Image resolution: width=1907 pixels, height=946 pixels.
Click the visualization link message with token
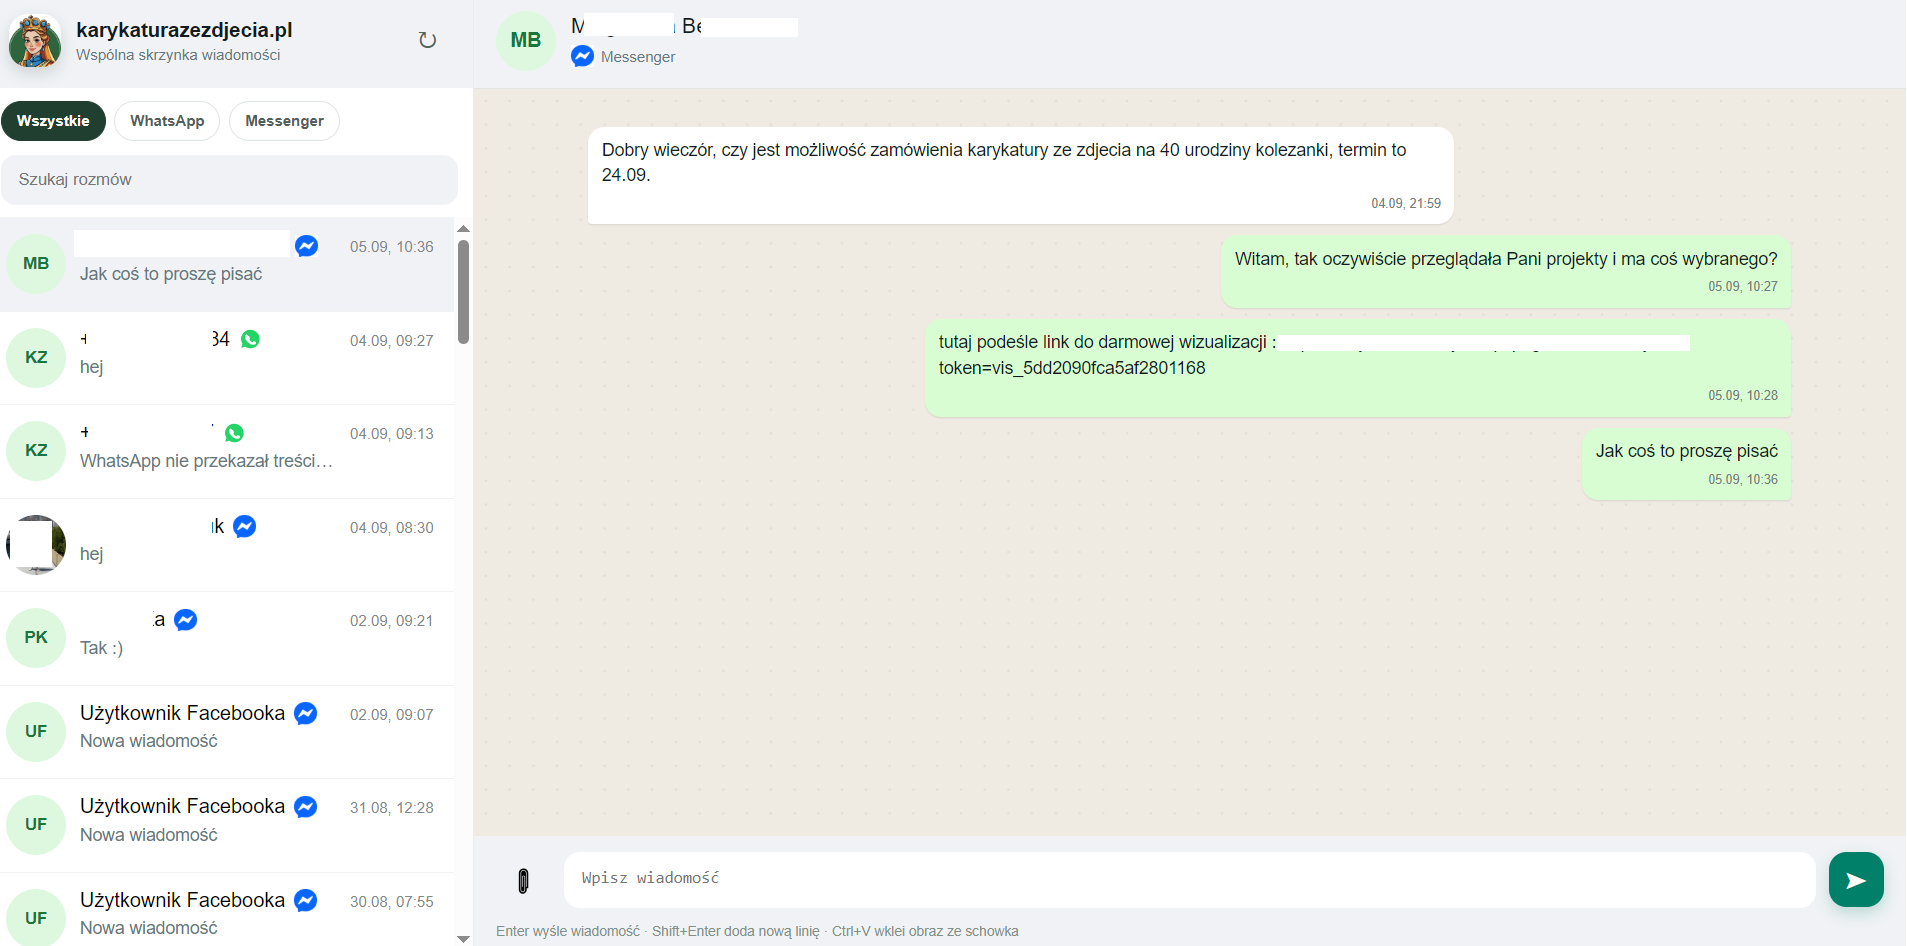pyautogui.click(x=1358, y=368)
